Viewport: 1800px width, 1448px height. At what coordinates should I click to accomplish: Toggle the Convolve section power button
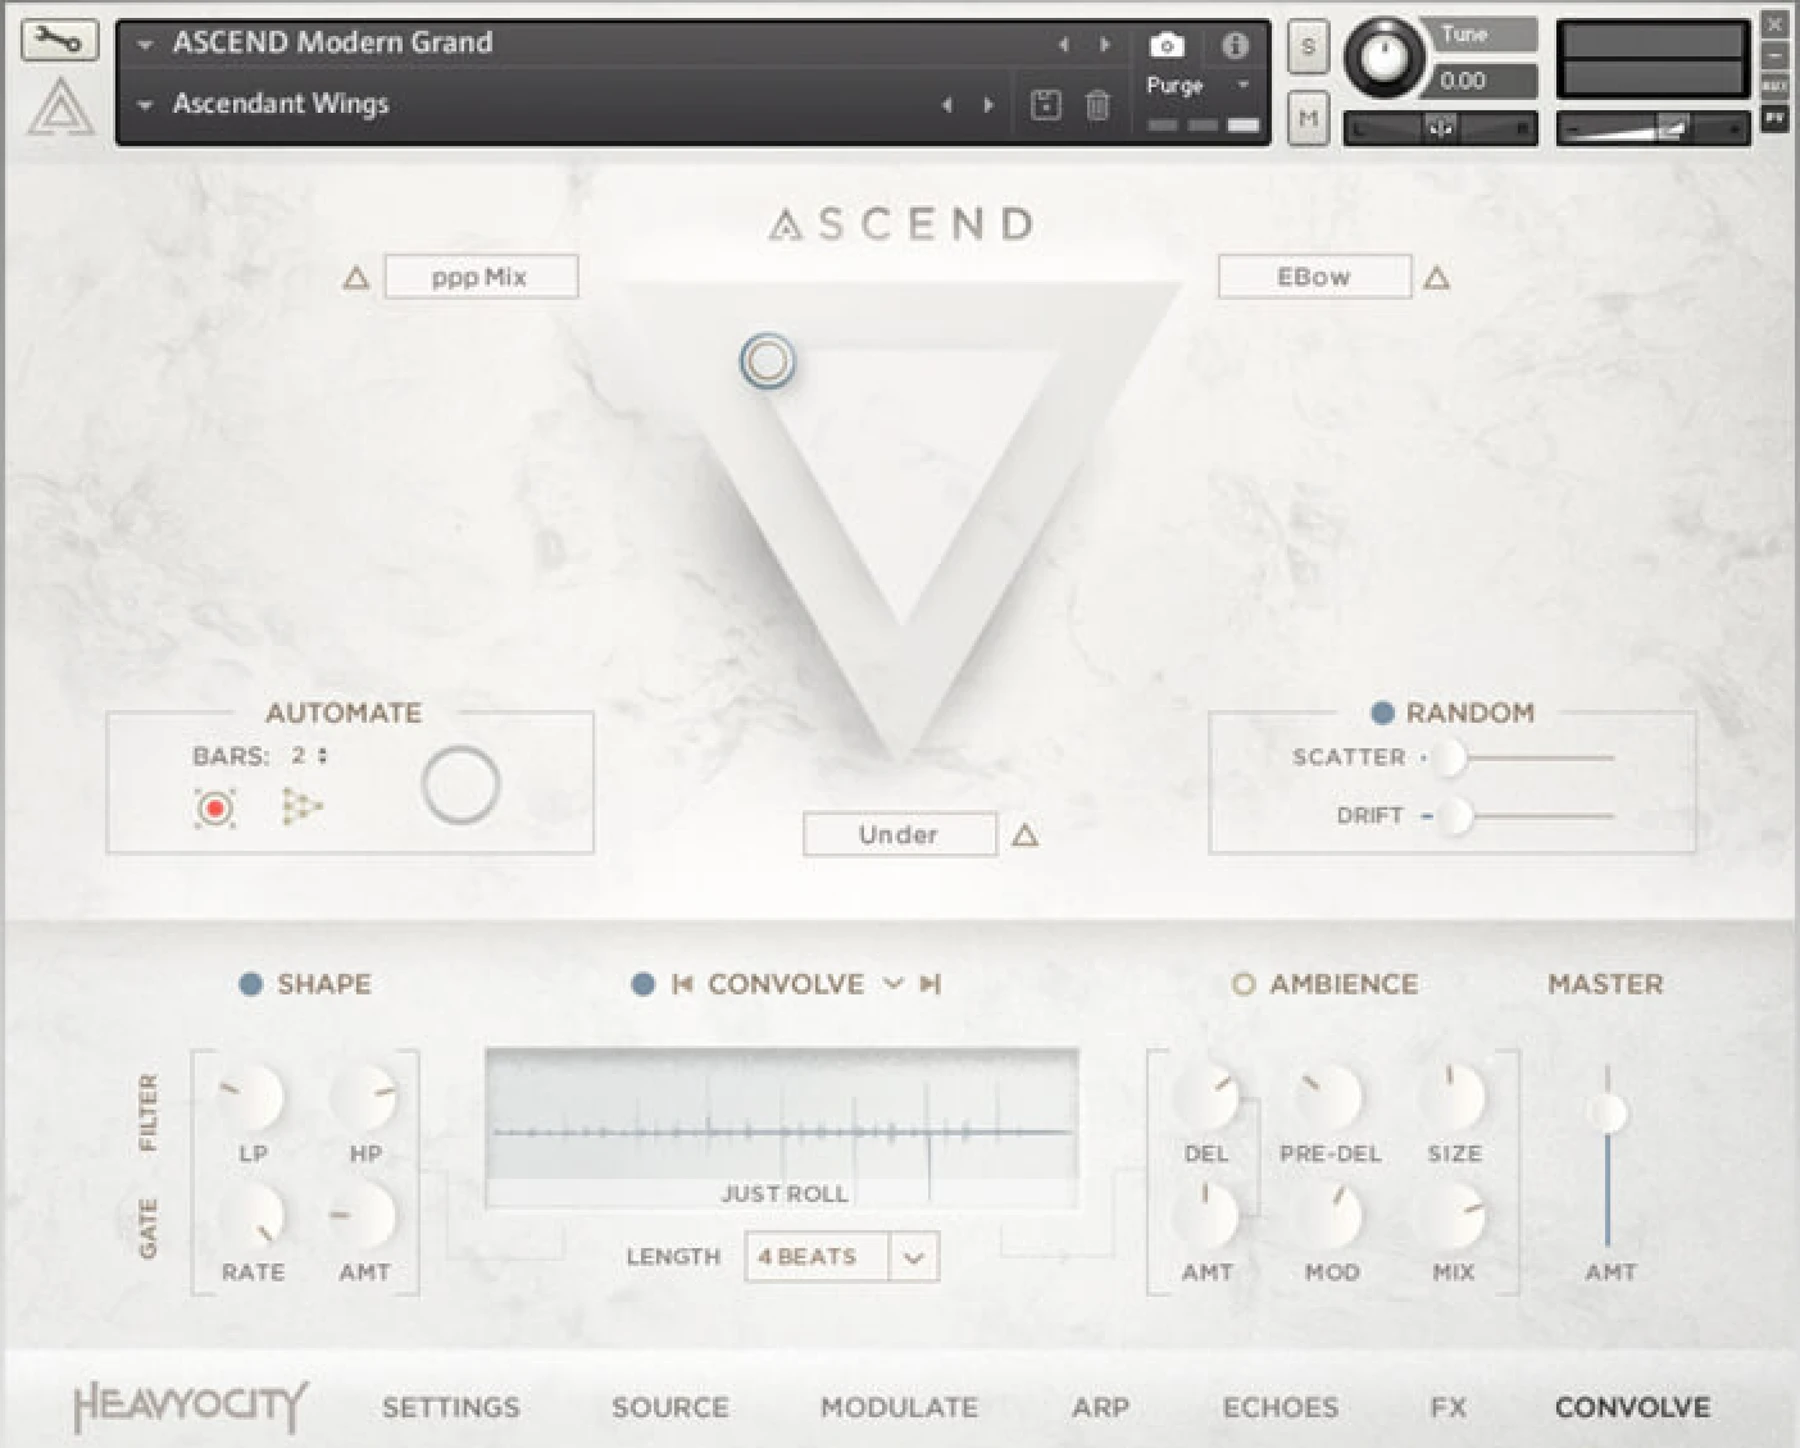(x=643, y=984)
